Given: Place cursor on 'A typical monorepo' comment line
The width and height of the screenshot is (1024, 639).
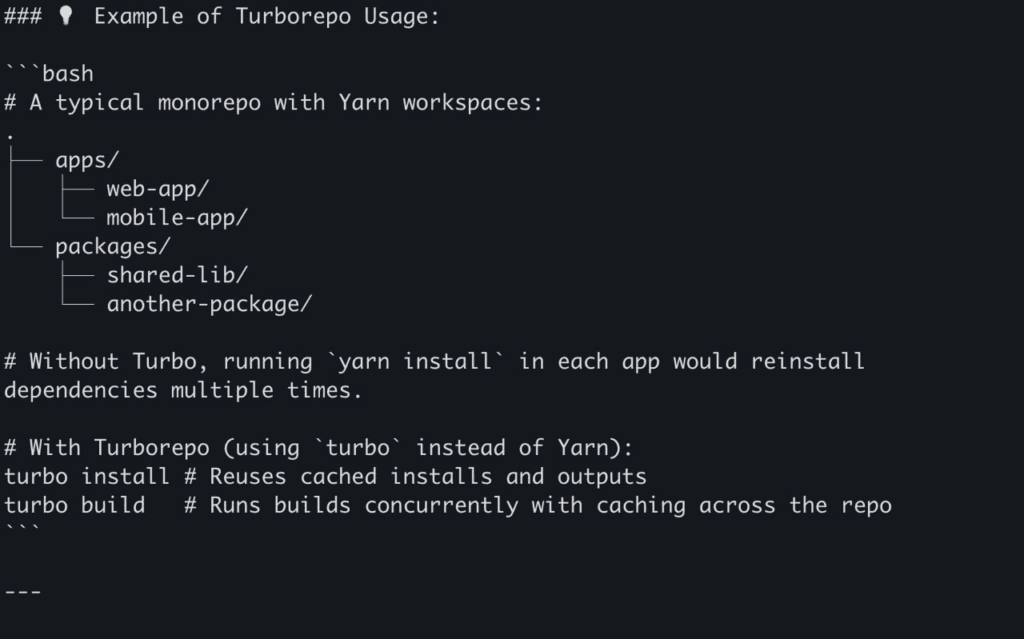Looking at the screenshot, I should pos(273,103).
